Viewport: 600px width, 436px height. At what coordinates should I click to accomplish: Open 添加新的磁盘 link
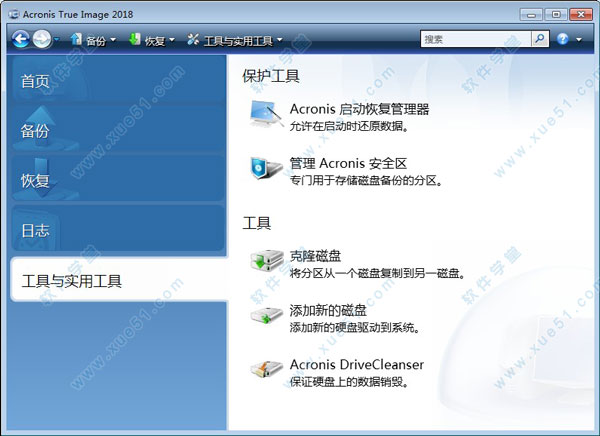coord(328,310)
